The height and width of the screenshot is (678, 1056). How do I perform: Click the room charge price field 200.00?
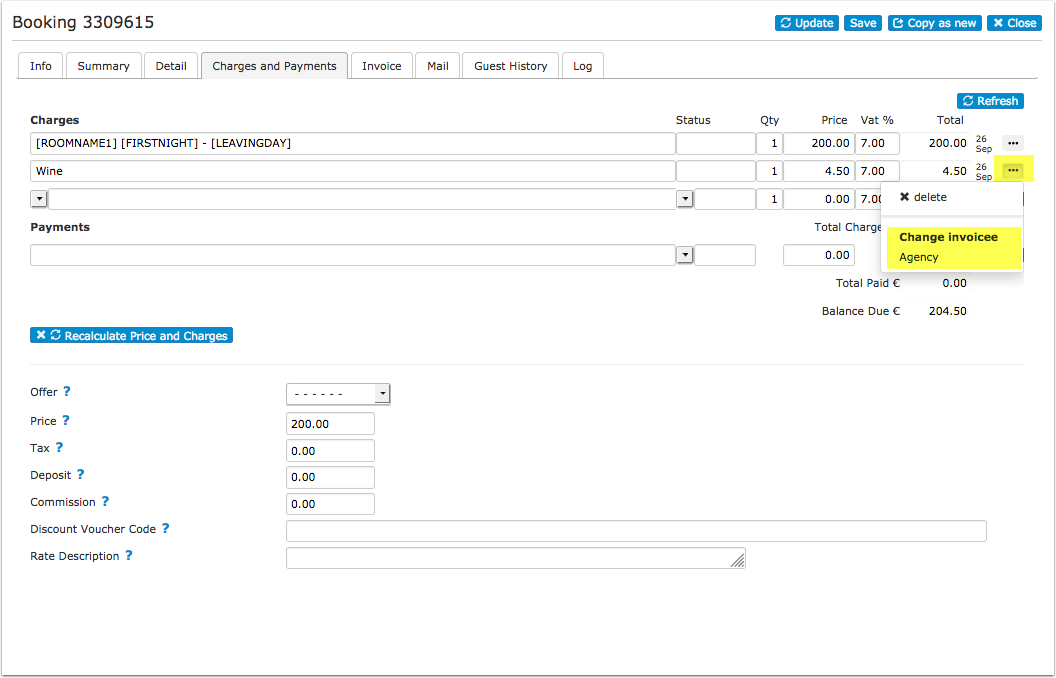(x=818, y=143)
